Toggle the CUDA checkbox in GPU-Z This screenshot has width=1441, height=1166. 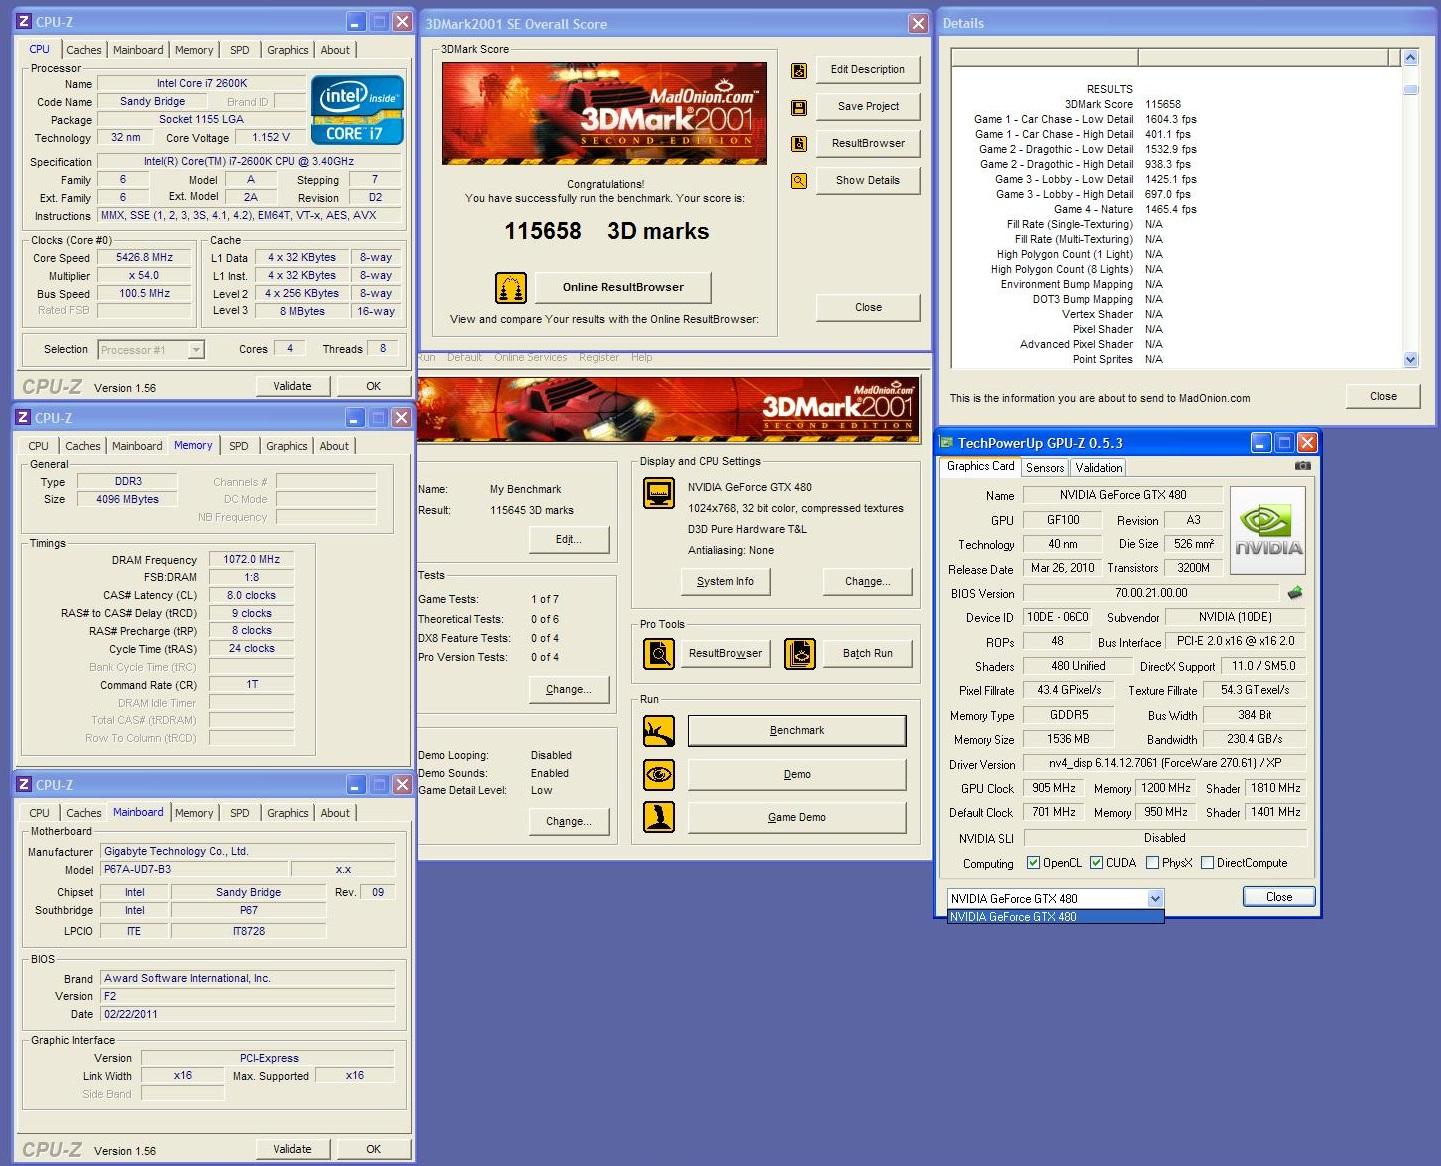pos(1096,863)
